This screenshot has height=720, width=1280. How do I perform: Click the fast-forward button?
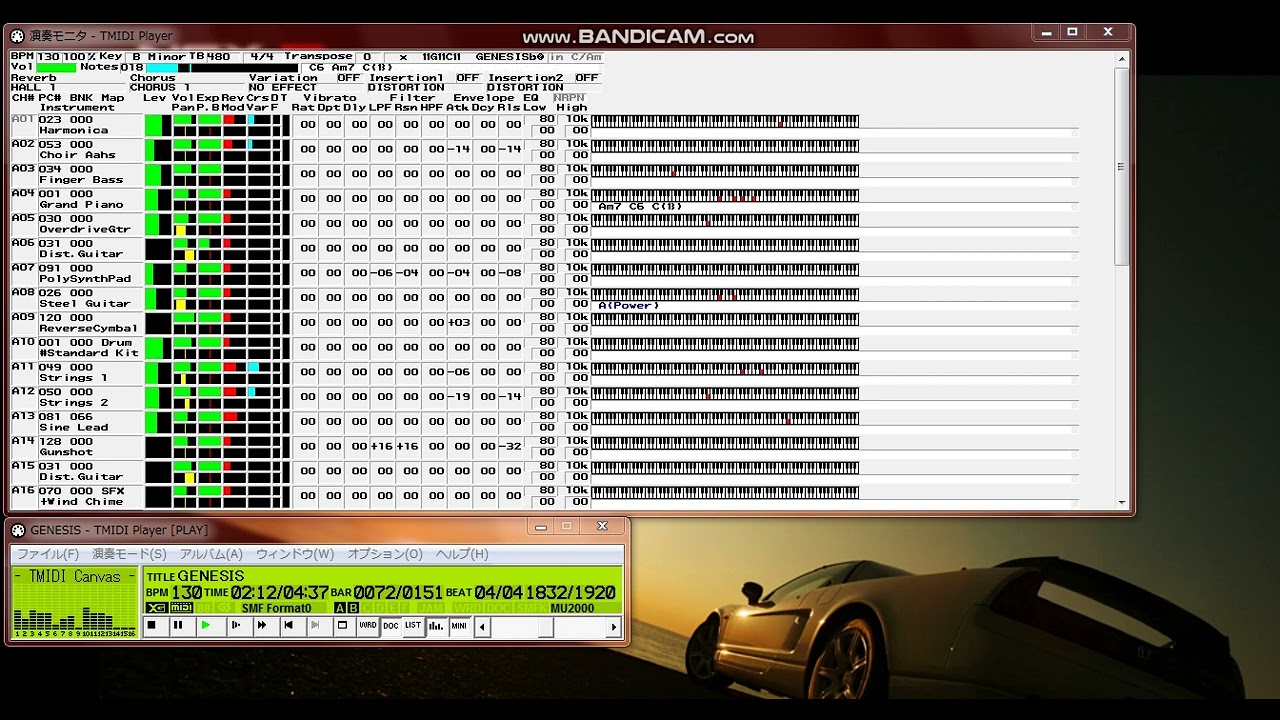[x=262, y=626]
